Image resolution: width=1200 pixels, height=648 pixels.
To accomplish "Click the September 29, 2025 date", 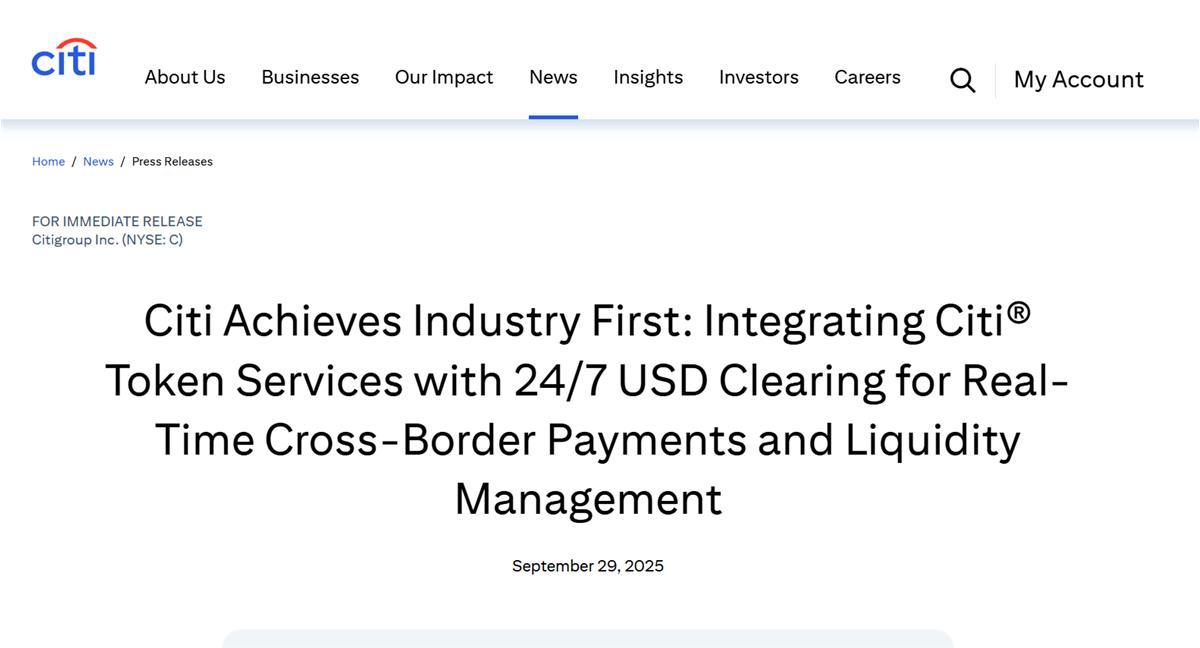I will pos(588,566).
